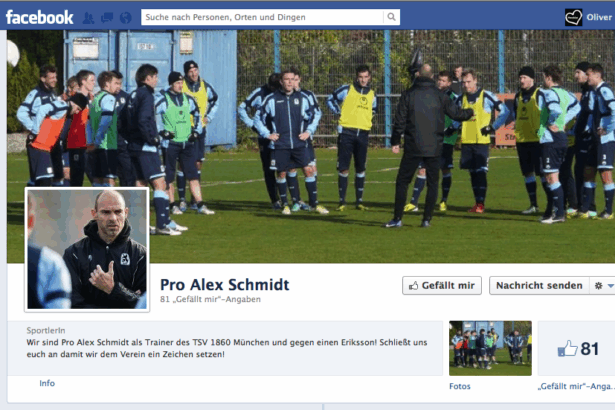
Task: Click the Oliver username link
Action: click(x=599, y=17)
